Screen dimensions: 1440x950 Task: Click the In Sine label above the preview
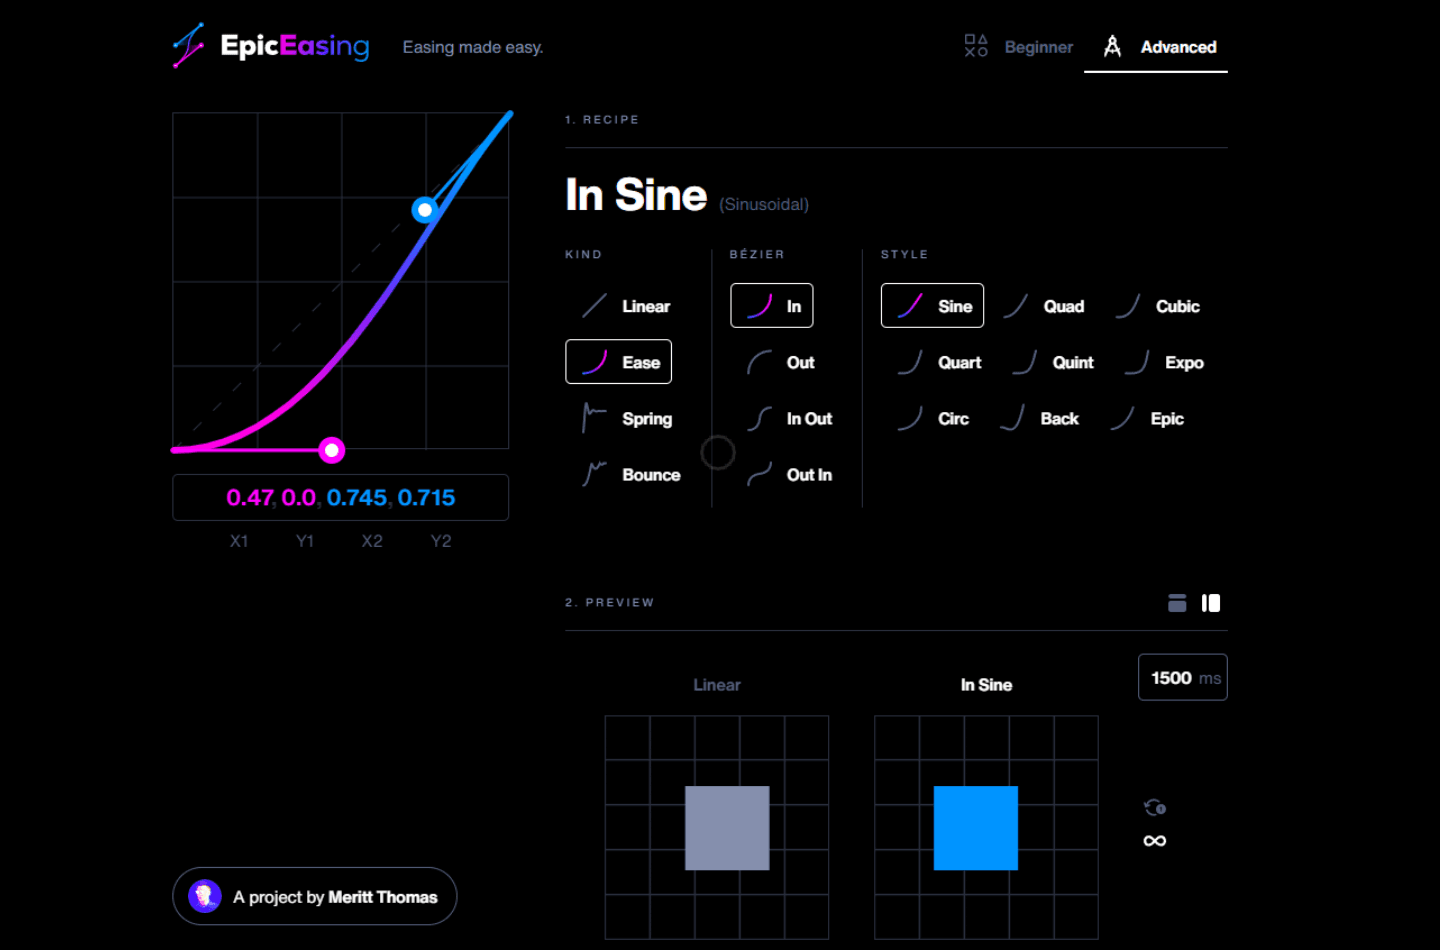pos(986,685)
